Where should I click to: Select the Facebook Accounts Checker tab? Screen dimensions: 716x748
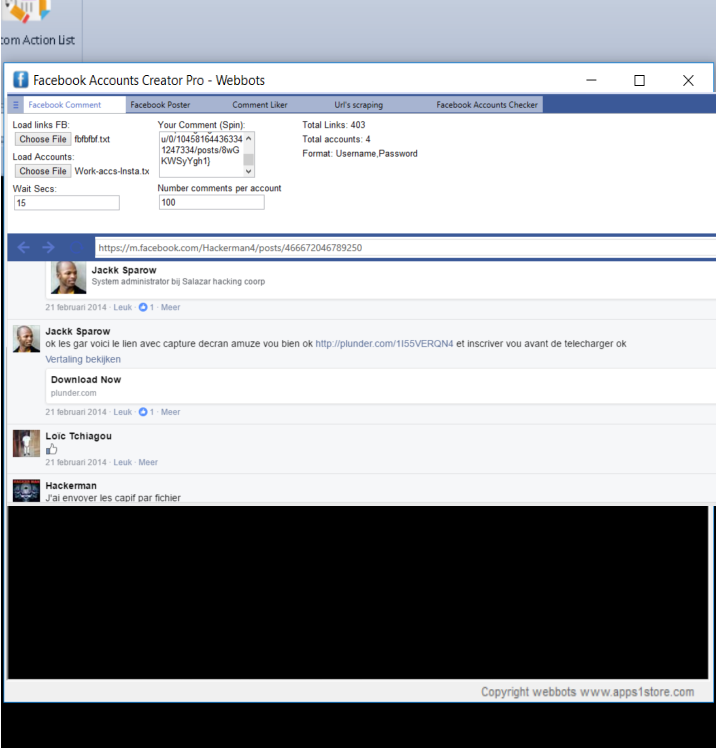pos(487,105)
